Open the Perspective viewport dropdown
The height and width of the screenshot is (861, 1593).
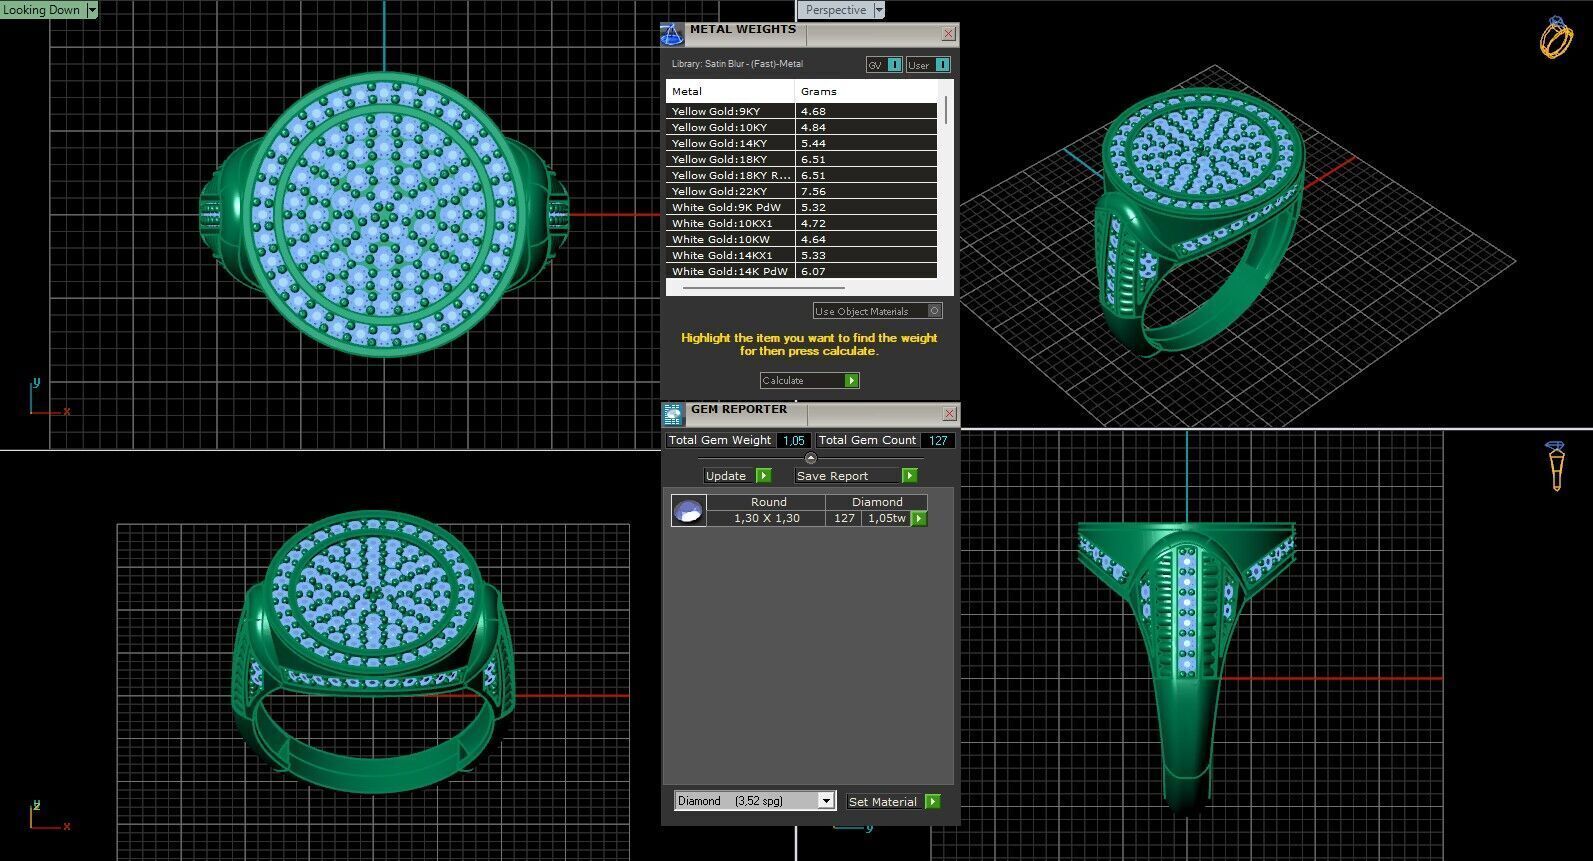(879, 10)
